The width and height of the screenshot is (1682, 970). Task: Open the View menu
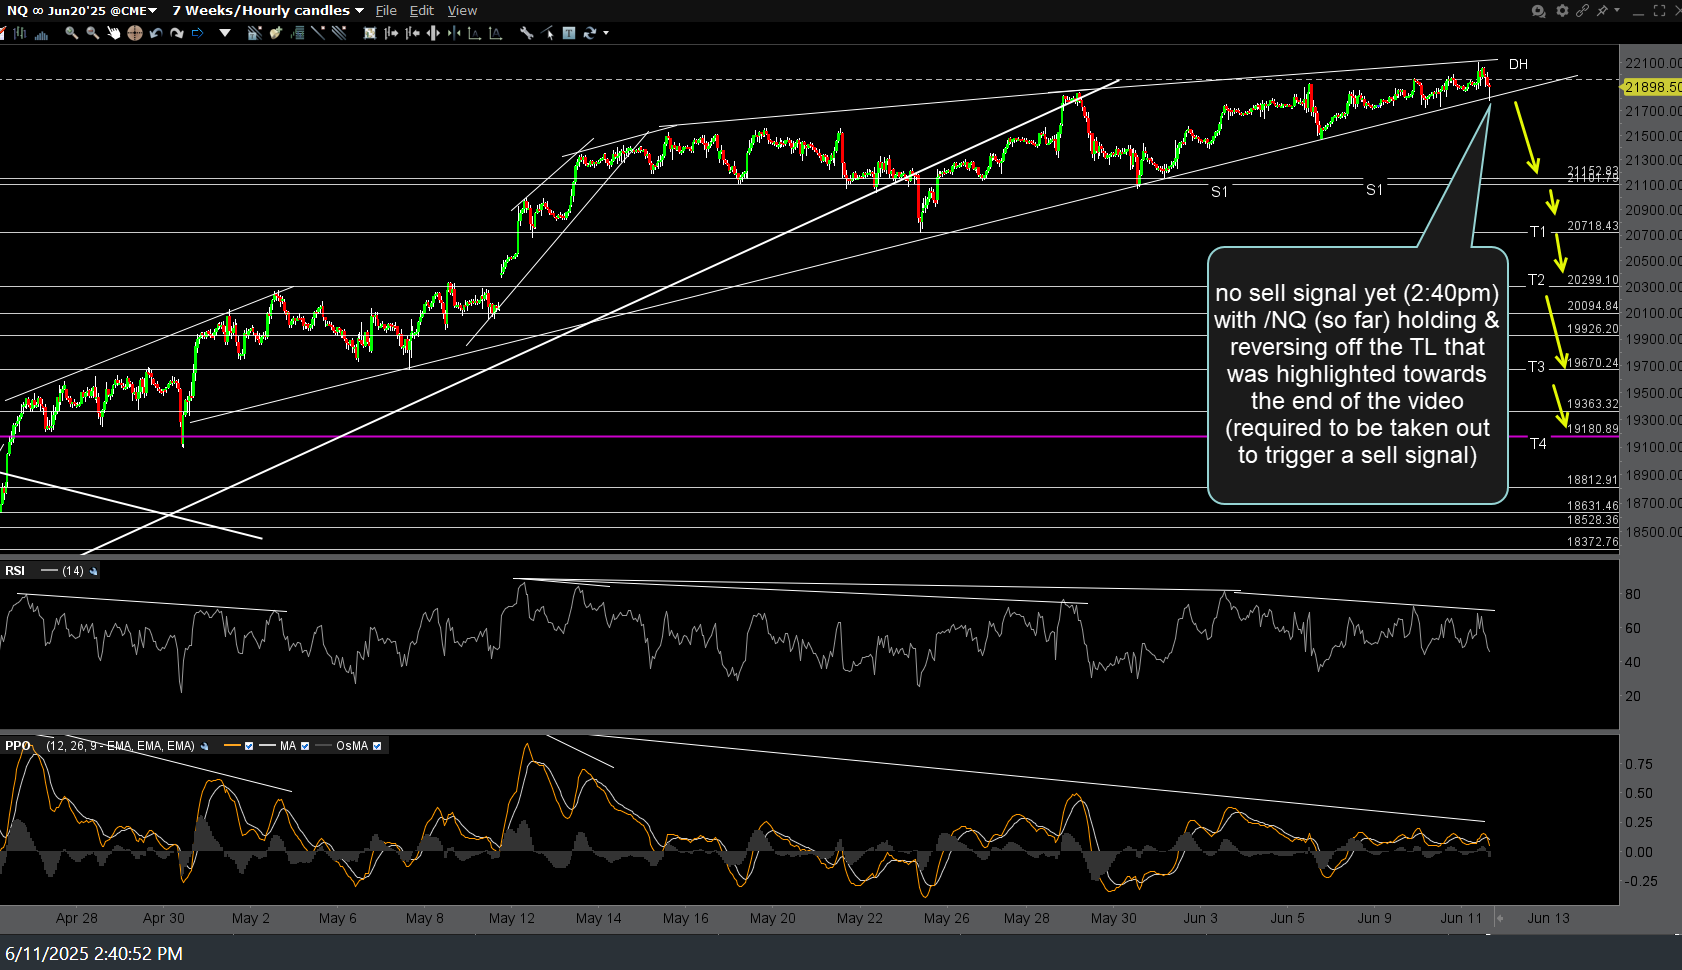pyautogui.click(x=462, y=10)
